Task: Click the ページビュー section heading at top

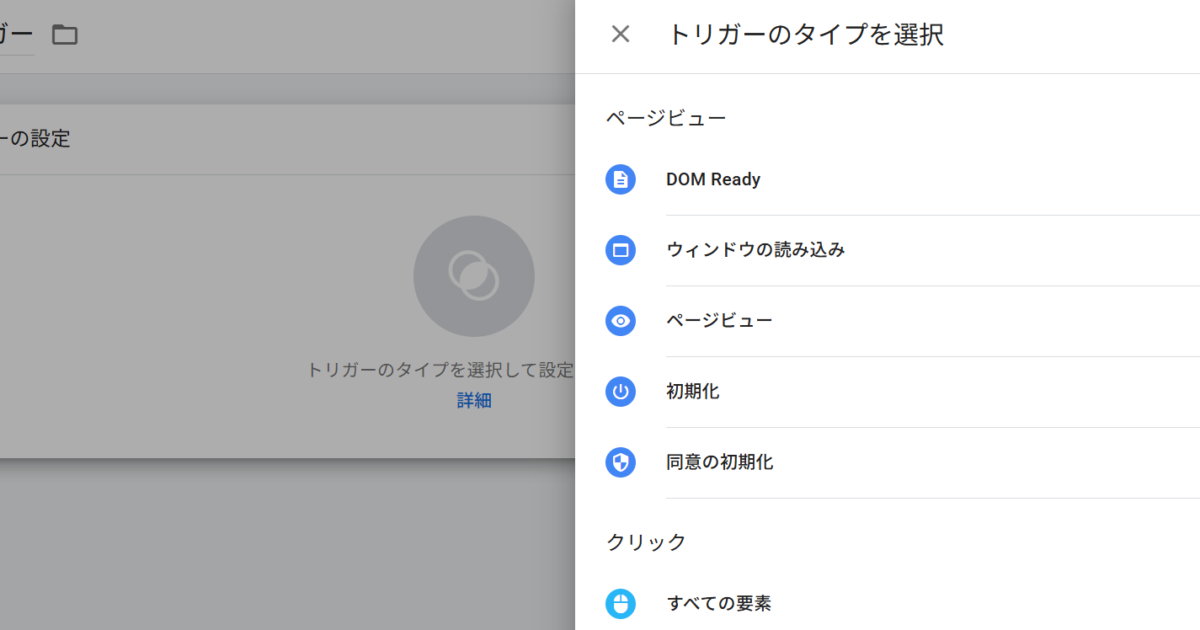Action: pyautogui.click(x=666, y=118)
